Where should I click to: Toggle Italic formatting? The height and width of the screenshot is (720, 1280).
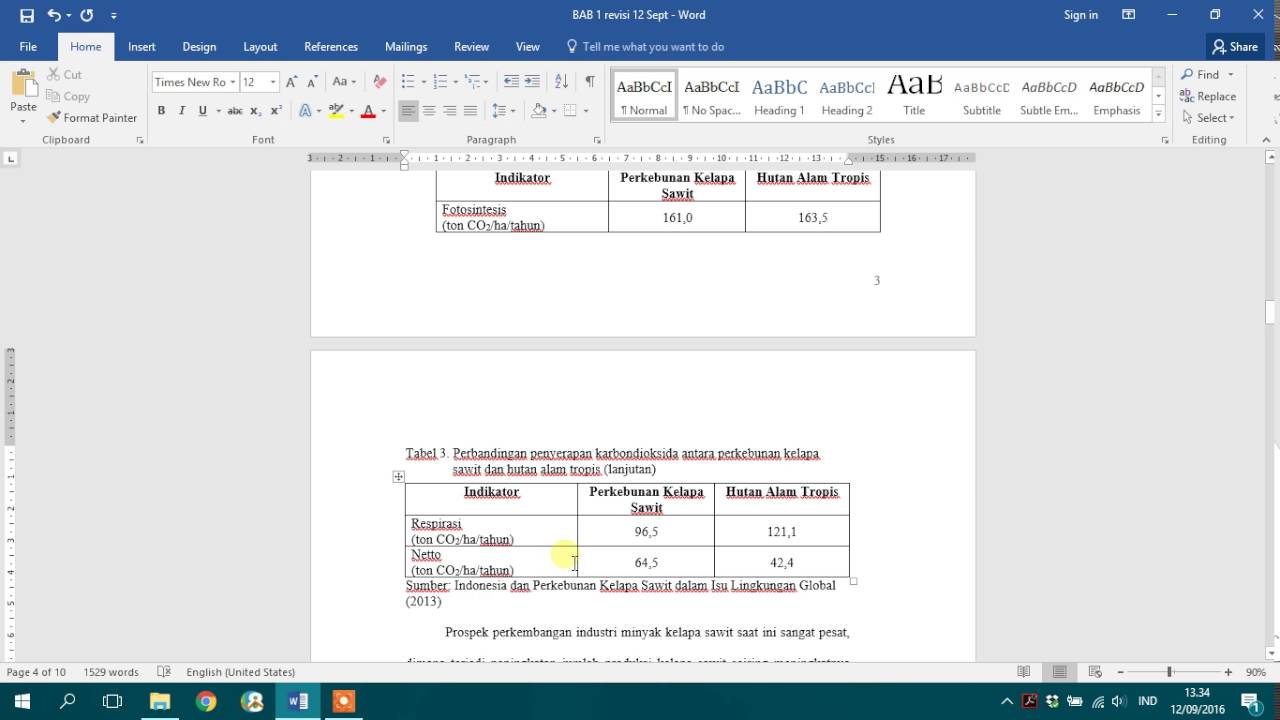(x=182, y=111)
